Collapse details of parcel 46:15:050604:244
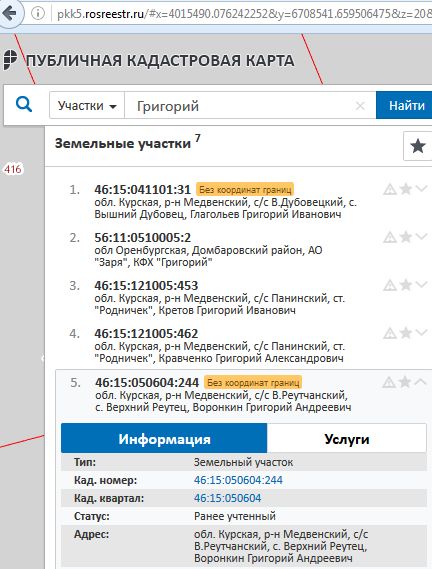This screenshot has height=569, width=432. (420, 382)
